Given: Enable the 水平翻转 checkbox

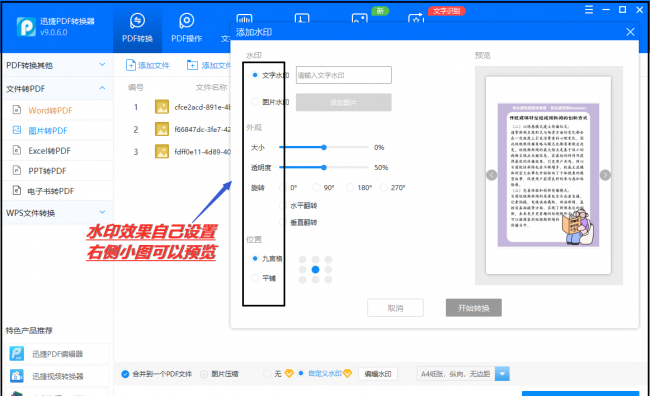Looking at the screenshot, I should click(283, 205).
